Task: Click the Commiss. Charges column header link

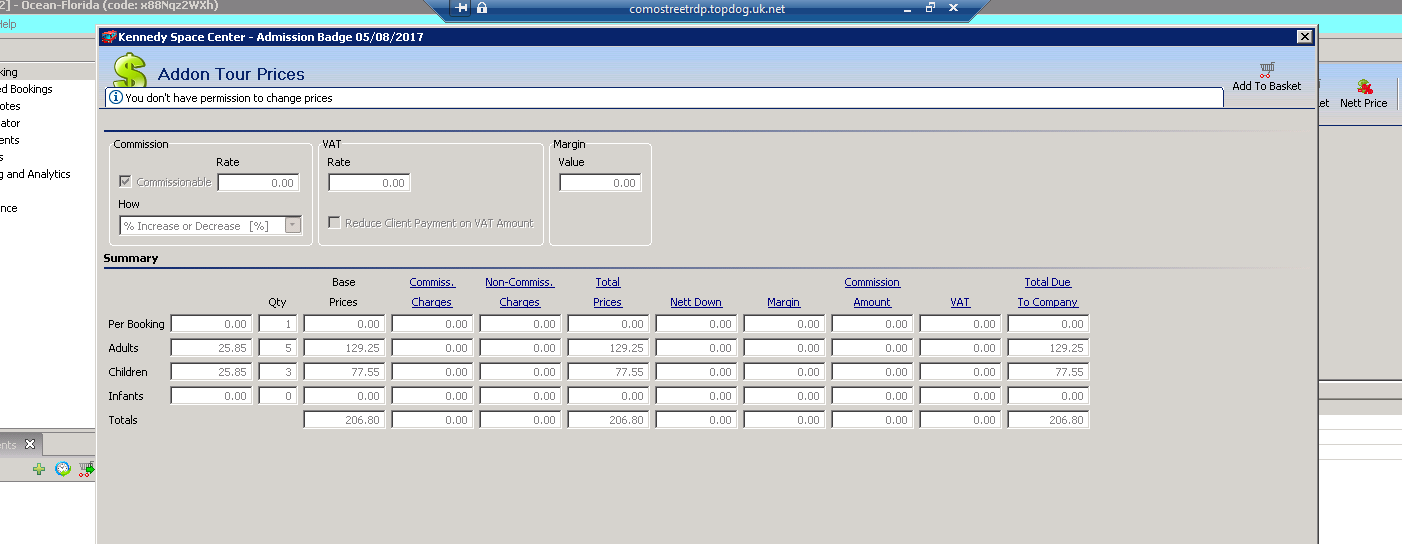Action: point(432,292)
